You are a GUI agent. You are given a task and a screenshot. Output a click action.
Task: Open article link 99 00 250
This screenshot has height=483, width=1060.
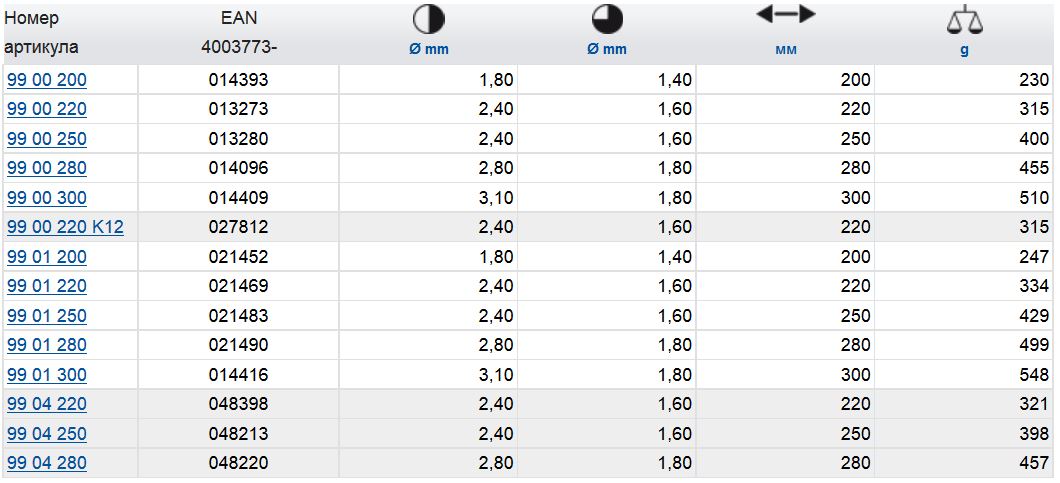click(x=47, y=139)
